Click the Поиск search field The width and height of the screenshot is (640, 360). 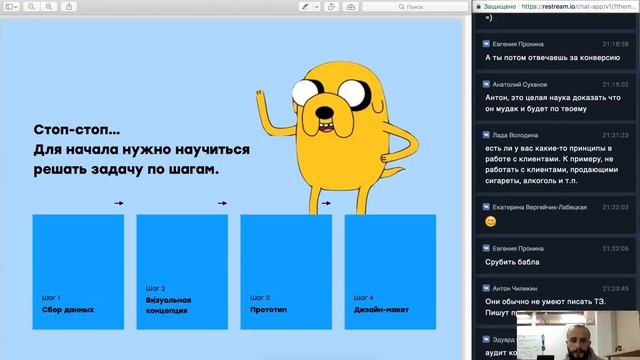point(415,7)
